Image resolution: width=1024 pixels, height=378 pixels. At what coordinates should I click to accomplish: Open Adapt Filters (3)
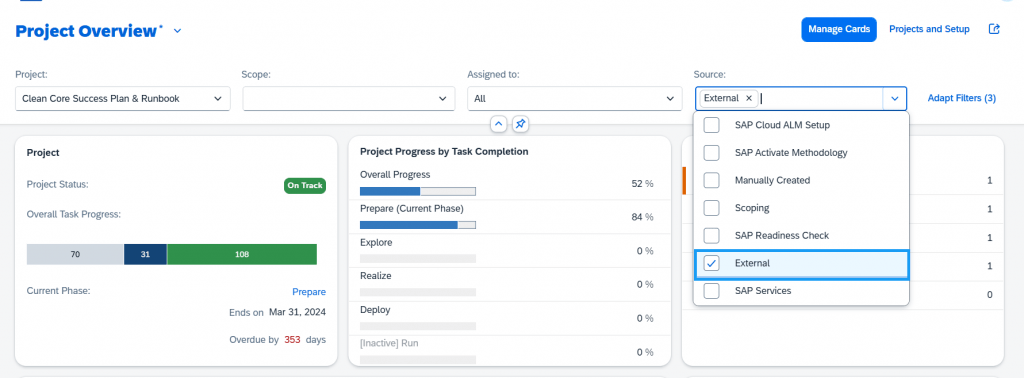[961, 98]
